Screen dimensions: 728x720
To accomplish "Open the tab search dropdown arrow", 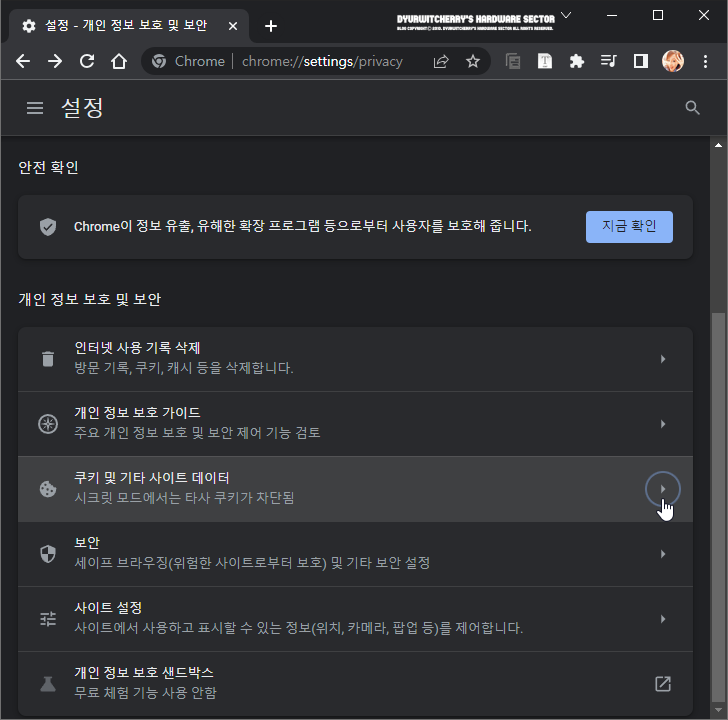I will 566,15.
